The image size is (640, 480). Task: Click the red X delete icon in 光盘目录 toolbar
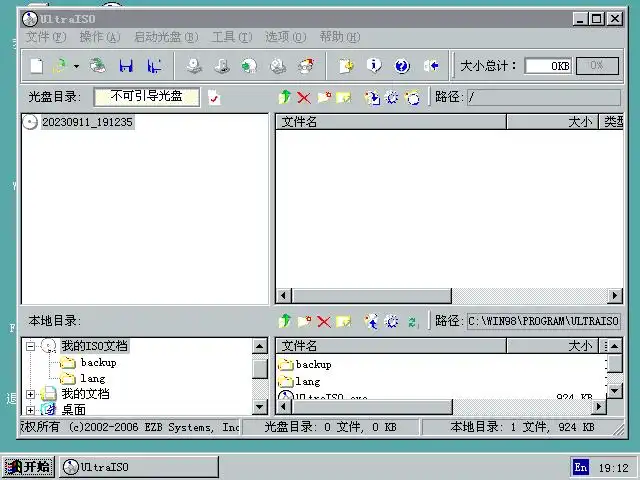(x=304, y=98)
